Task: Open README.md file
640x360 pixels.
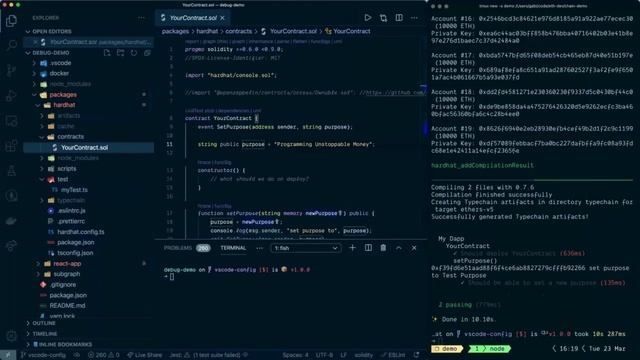Action: [67, 306]
